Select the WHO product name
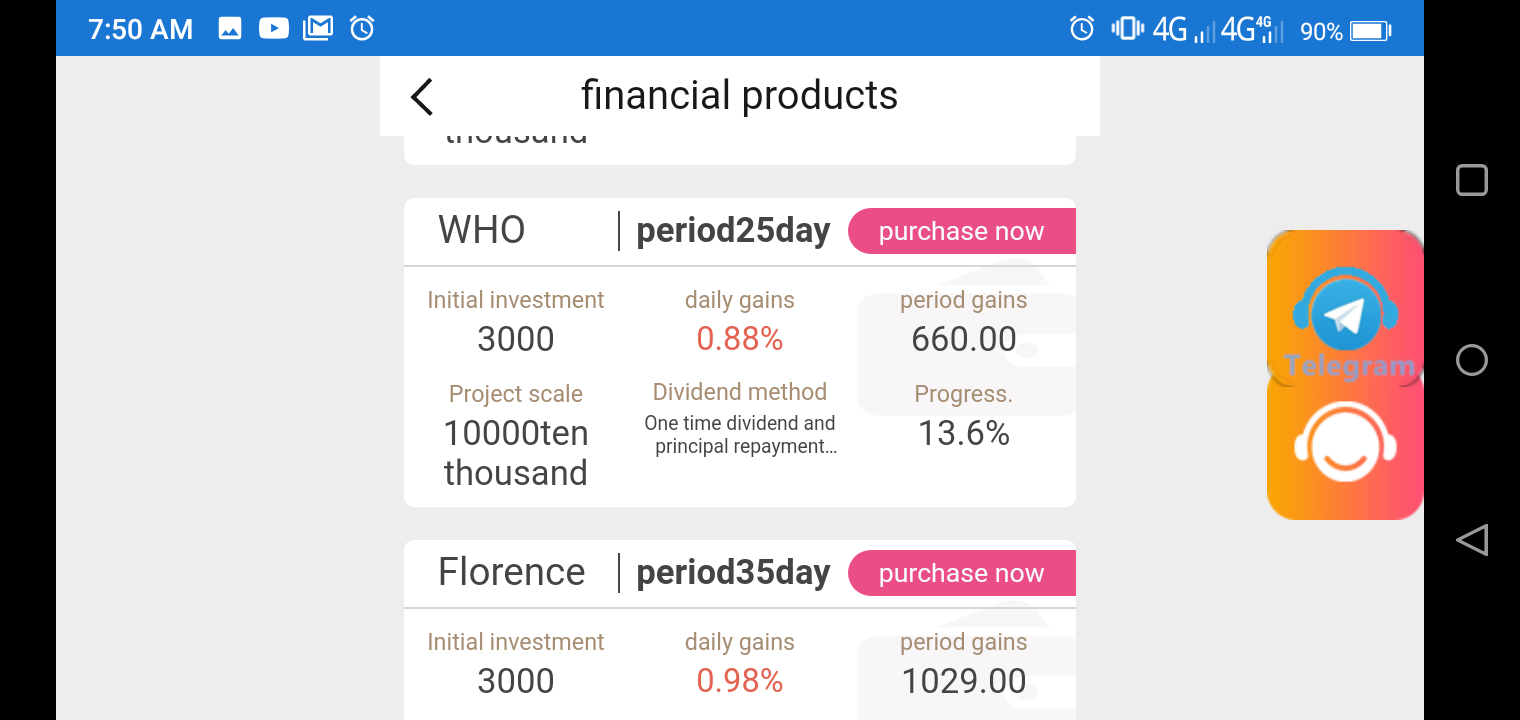The height and width of the screenshot is (720, 1520). click(481, 231)
